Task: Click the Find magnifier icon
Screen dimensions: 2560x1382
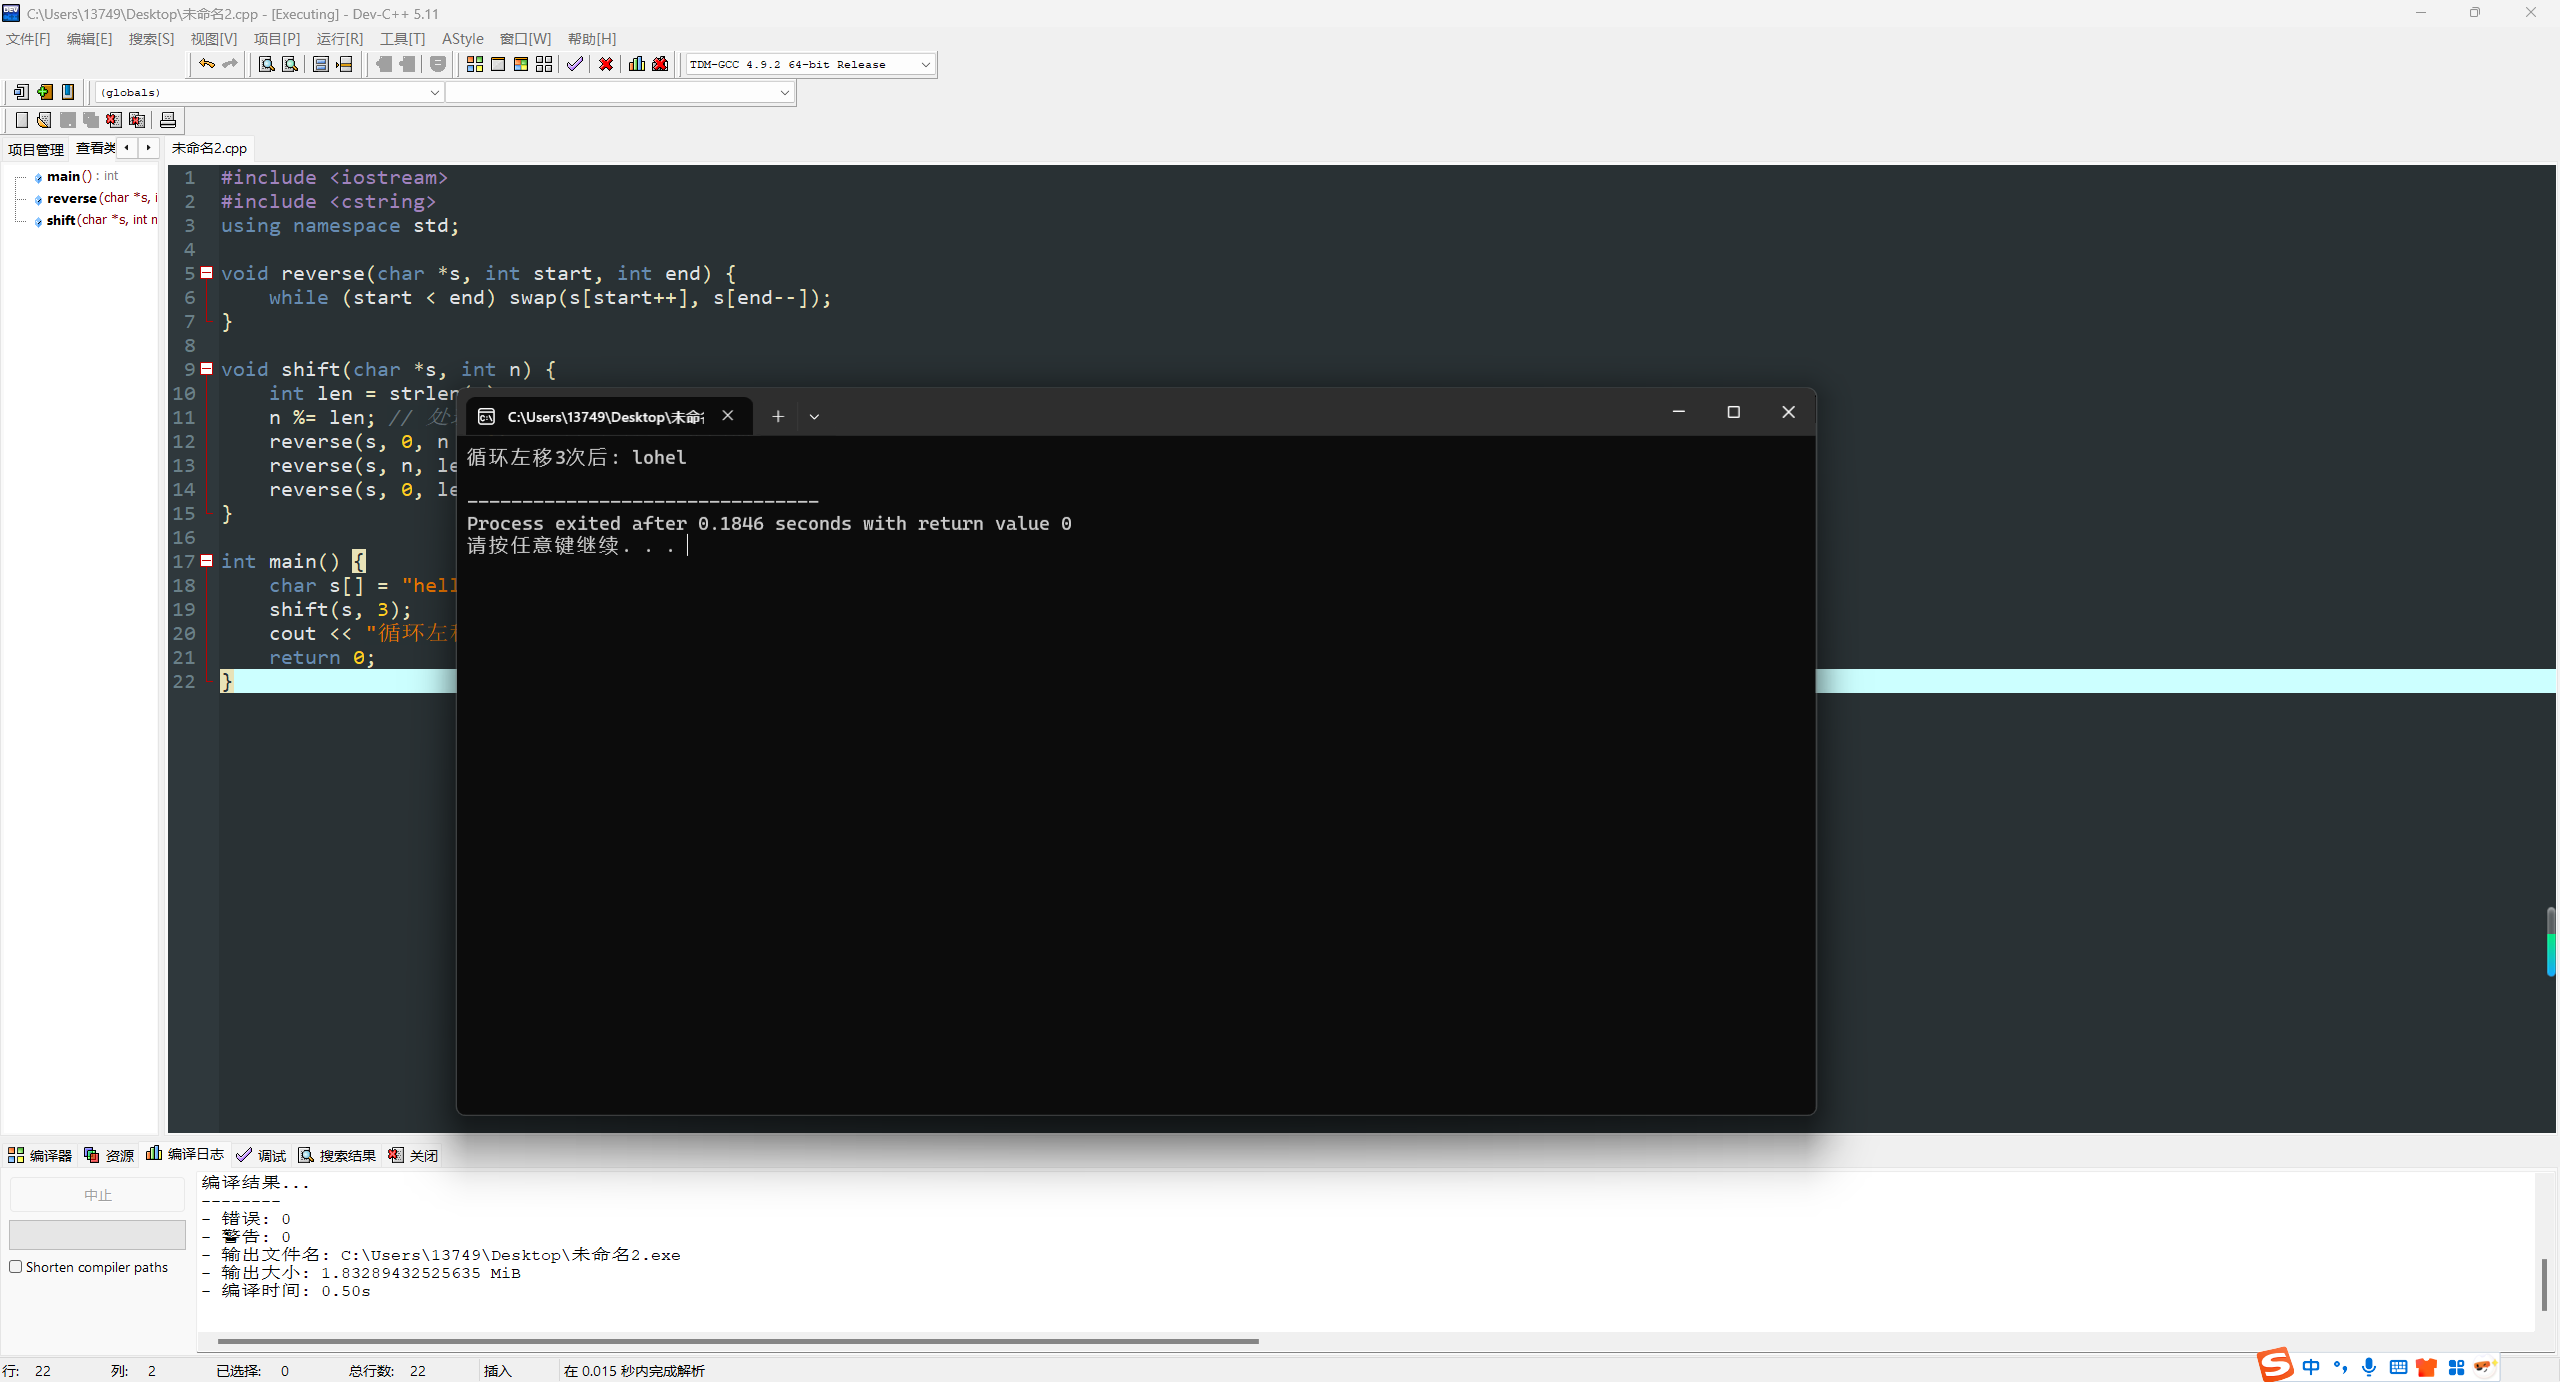Action: (x=267, y=64)
